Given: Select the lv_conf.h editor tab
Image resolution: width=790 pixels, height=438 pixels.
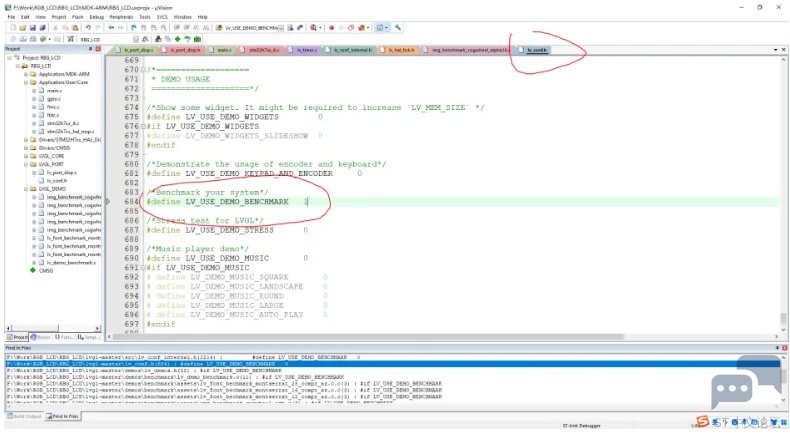Looking at the screenshot, I should click(x=534, y=50).
